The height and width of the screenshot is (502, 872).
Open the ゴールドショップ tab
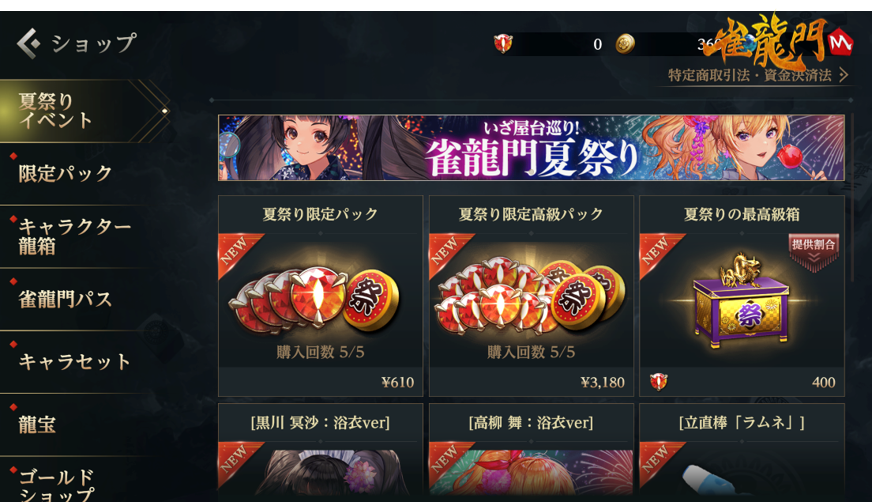point(56,485)
